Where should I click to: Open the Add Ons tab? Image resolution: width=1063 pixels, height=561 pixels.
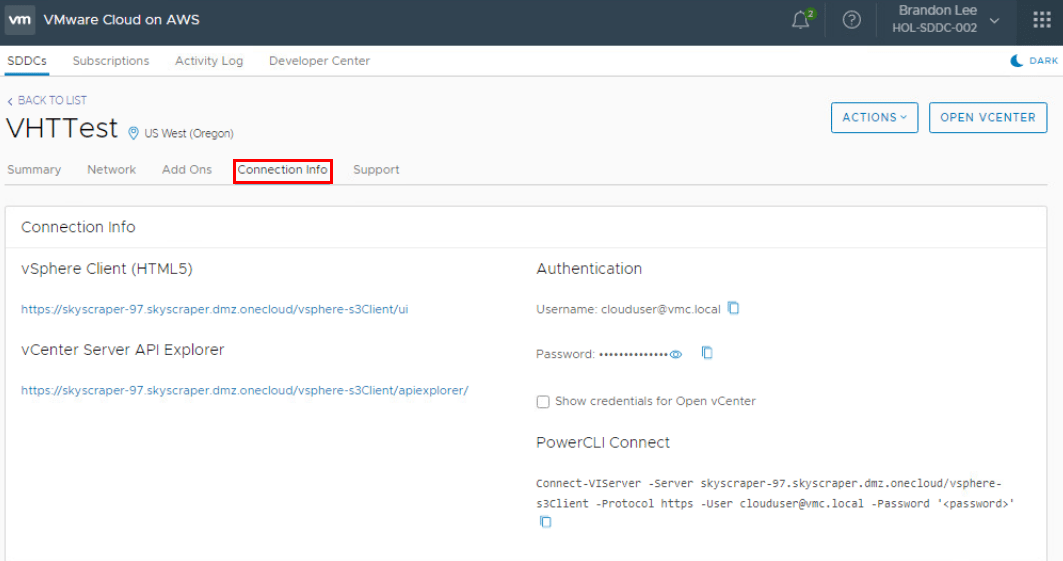[x=187, y=170]
